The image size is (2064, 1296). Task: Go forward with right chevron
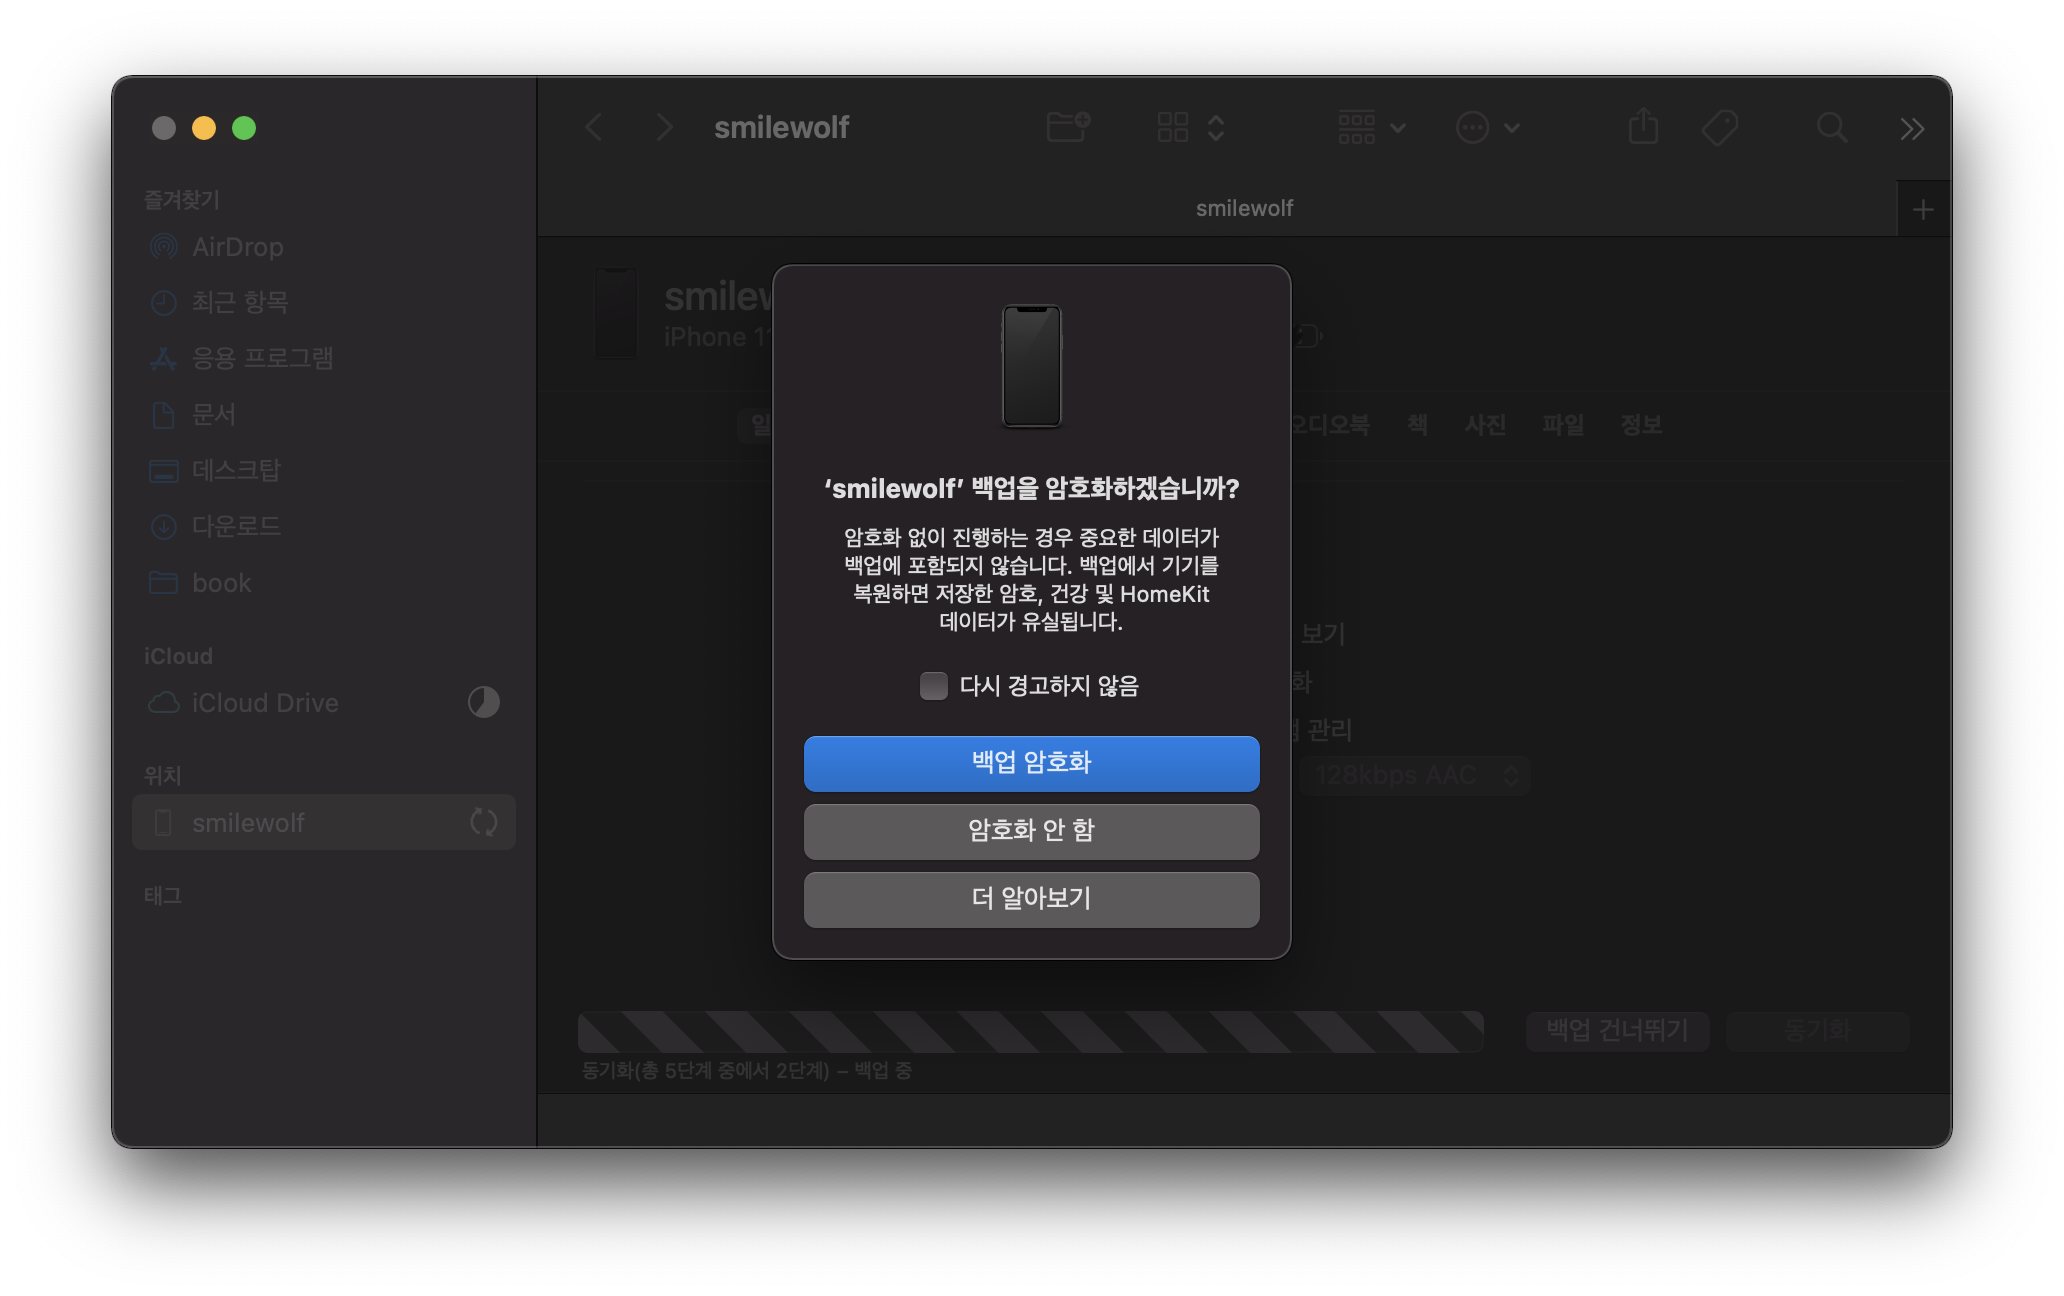point(664,127)
